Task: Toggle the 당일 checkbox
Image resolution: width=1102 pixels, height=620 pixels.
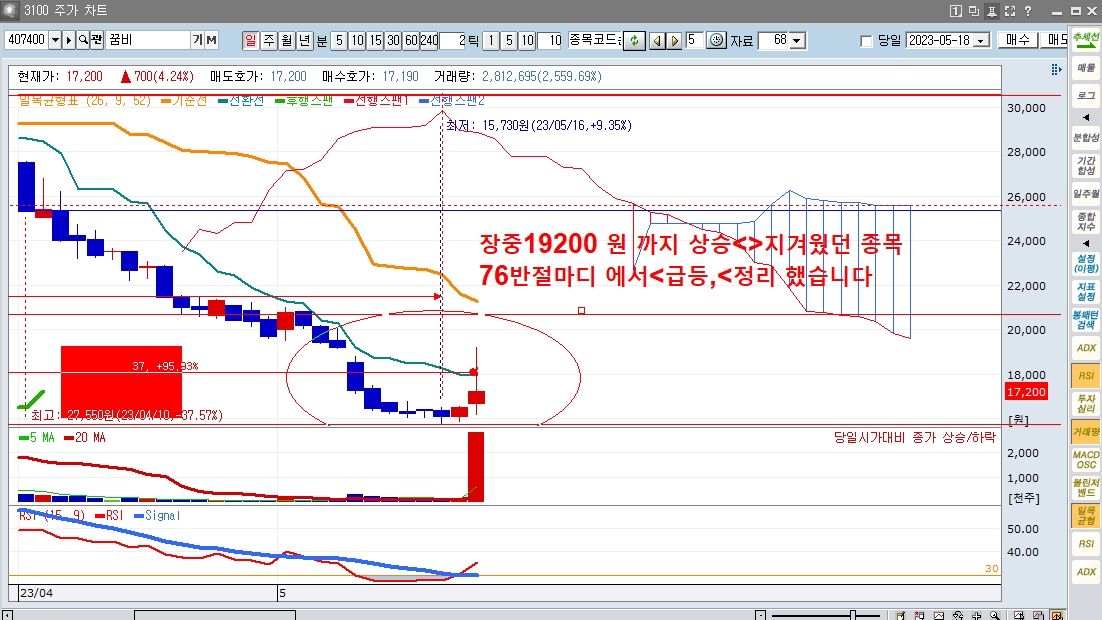Action: click(867, 41)
